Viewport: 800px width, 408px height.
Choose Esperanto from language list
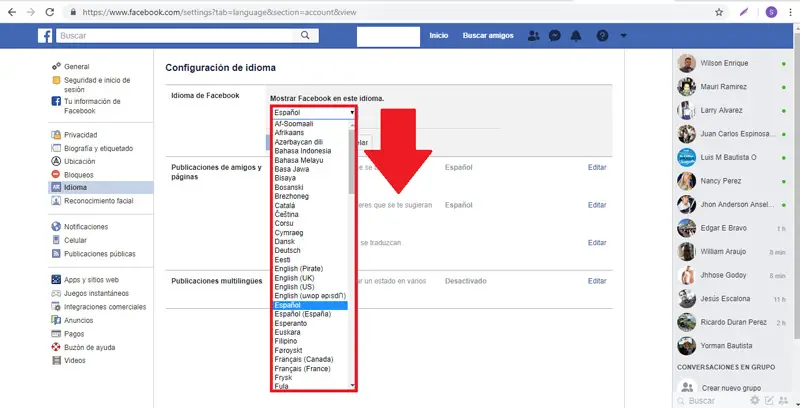[291, 323]
